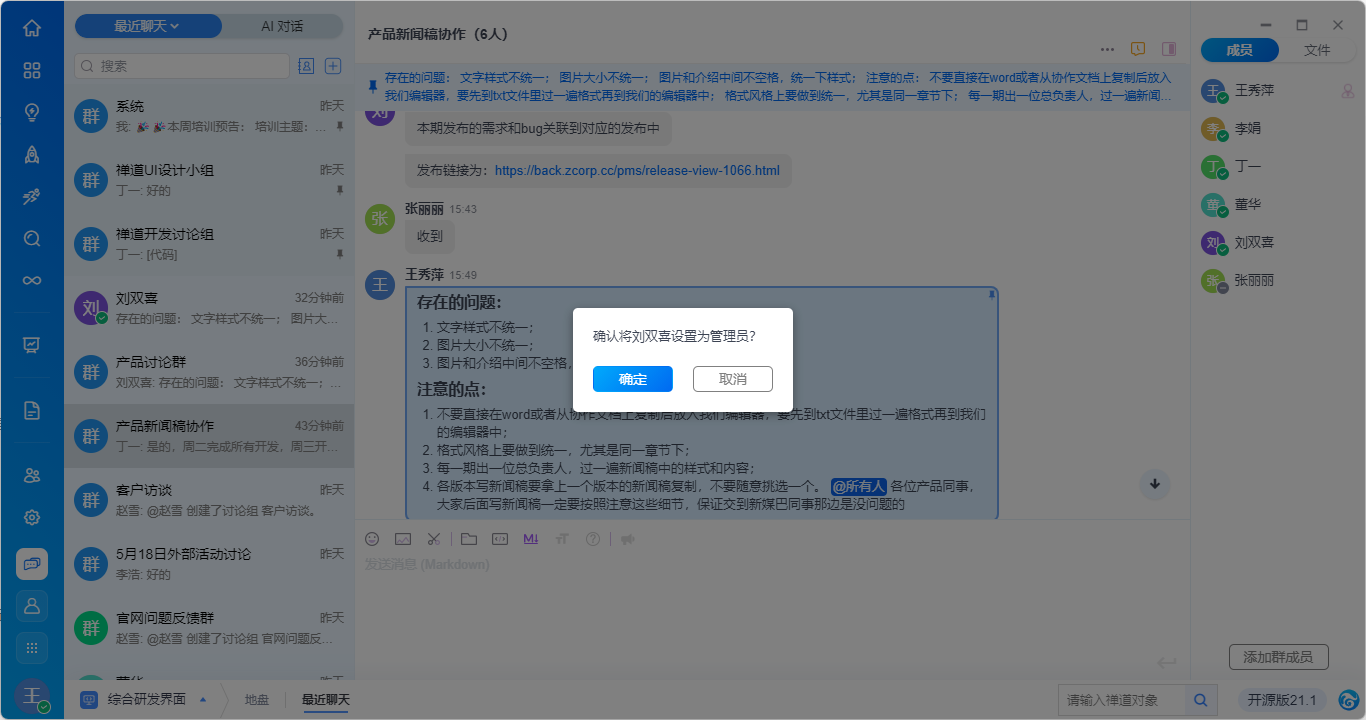Open the 产品讨论群 chat
The width and height of the screenshot is (1366, 720).
pos(209,372)
